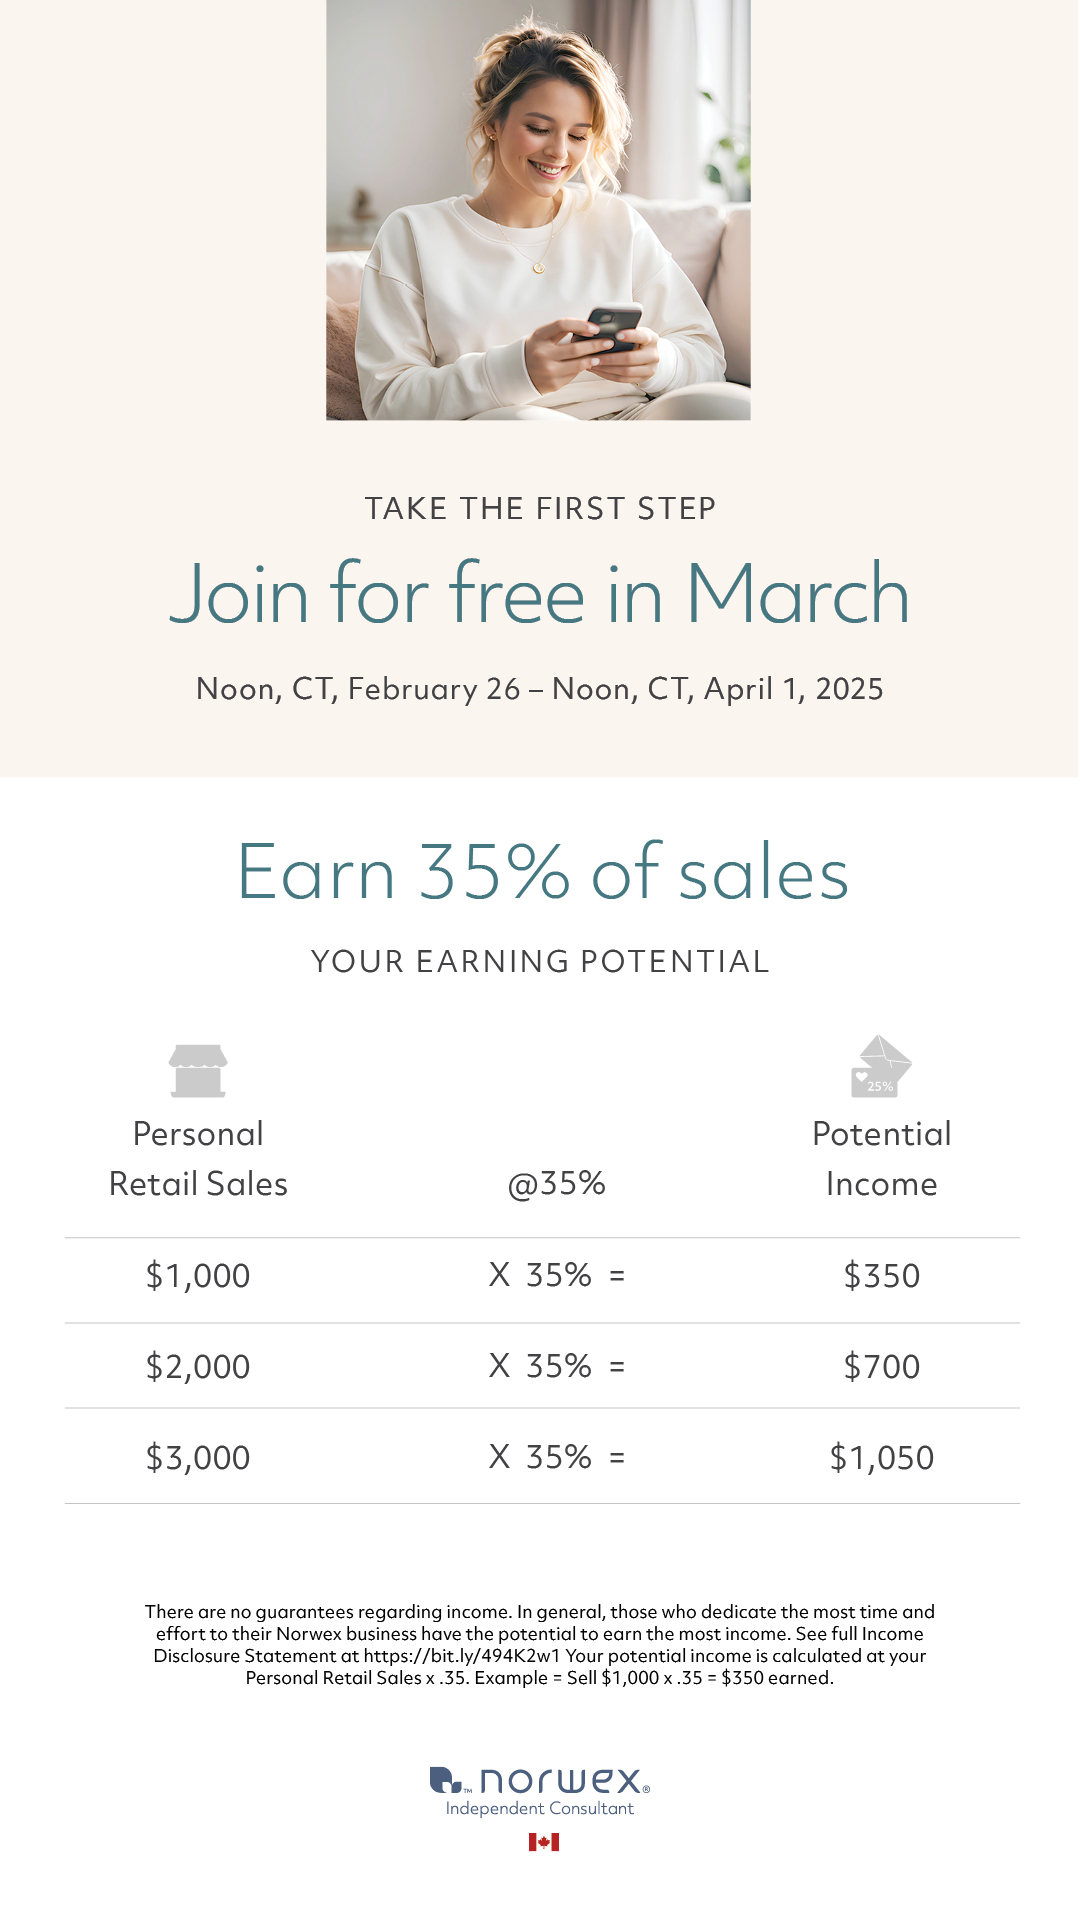The height and width of the screenshot is (1920, 1080).
Task: Click the $350 potential income value
Action: pyautogui.click(x=881, y=1276)
